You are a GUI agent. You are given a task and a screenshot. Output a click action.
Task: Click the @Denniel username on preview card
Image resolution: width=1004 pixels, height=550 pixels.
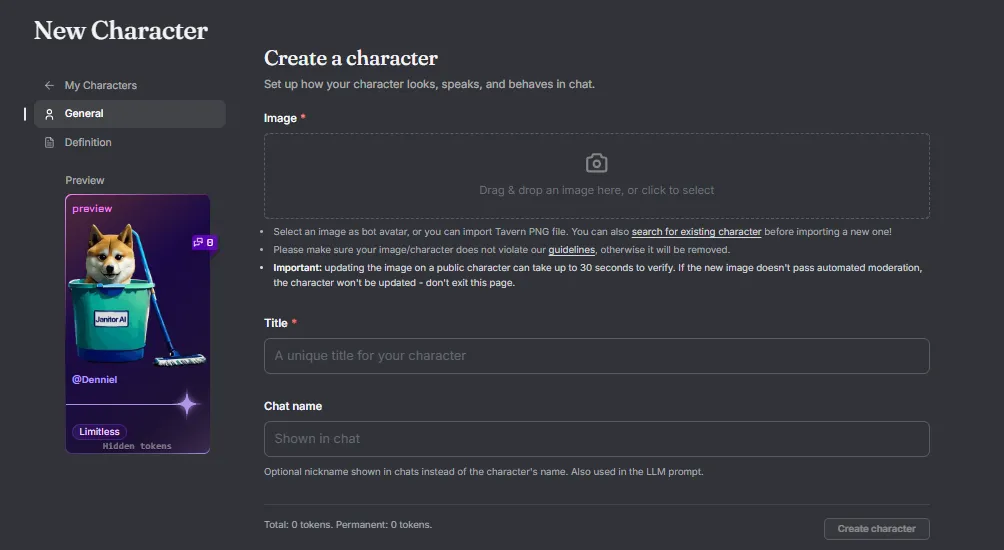(94, 380)
